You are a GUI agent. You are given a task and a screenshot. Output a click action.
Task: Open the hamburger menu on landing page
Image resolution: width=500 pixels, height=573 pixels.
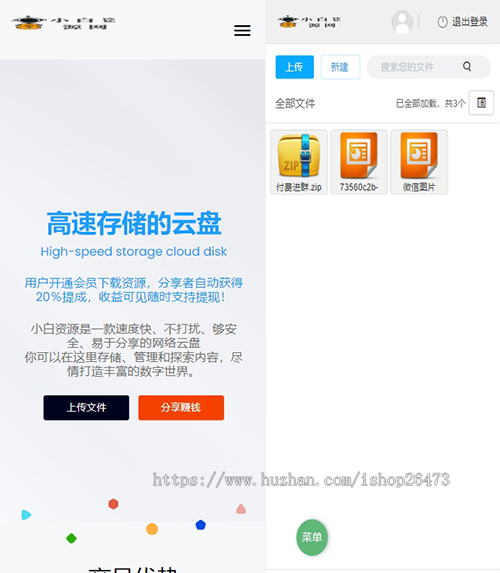click(x=242, y=30)
